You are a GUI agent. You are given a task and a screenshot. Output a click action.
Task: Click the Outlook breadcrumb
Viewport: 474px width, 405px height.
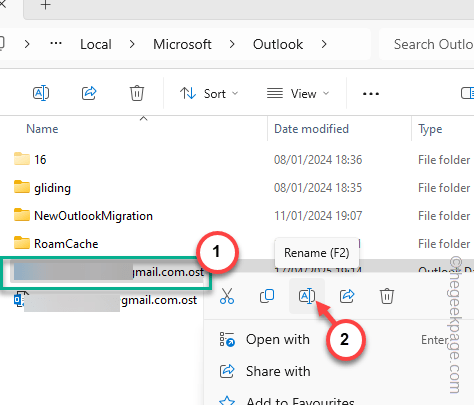tap(278, 44)
